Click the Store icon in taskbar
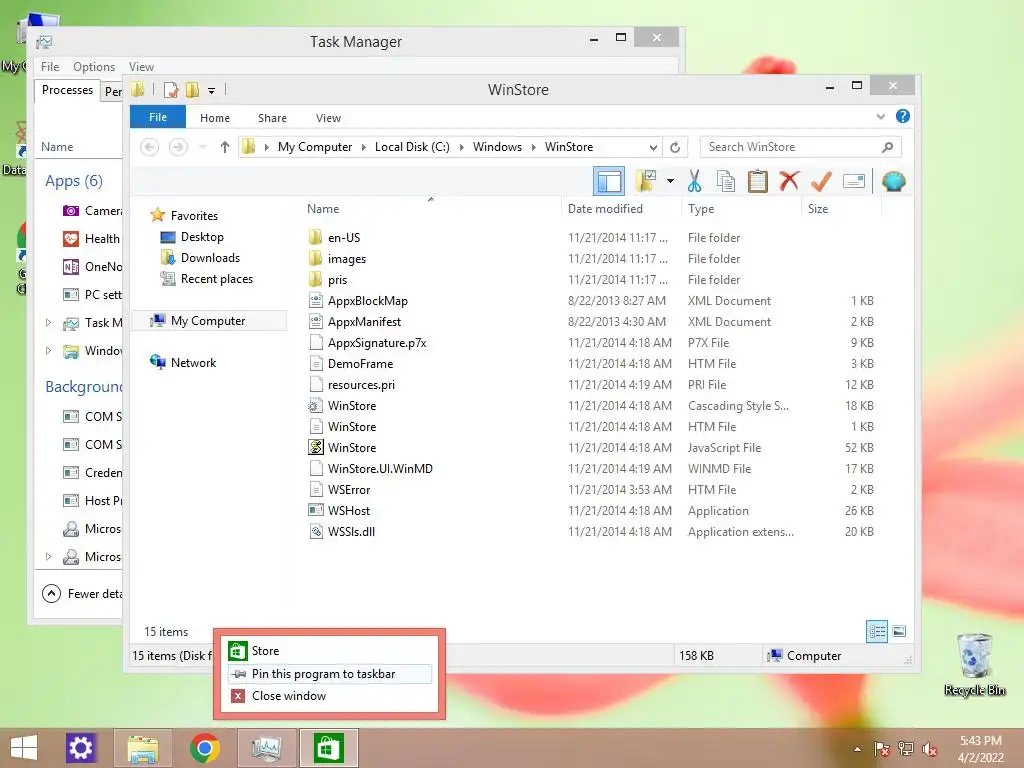The image size is (1024, 768). 328,748
